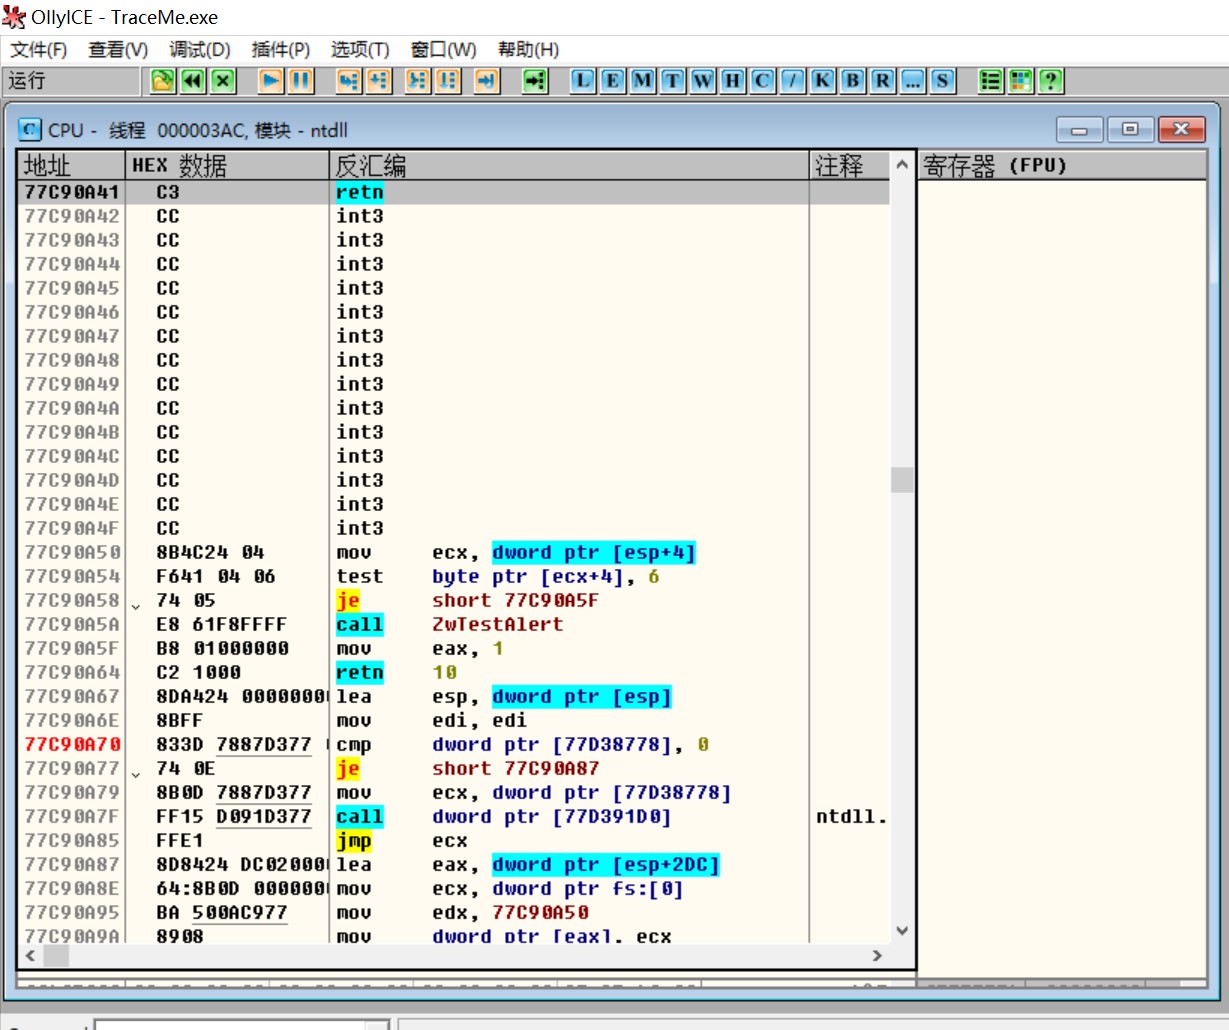
Task: Click the Run program play icon
Action: pos(270,81)
